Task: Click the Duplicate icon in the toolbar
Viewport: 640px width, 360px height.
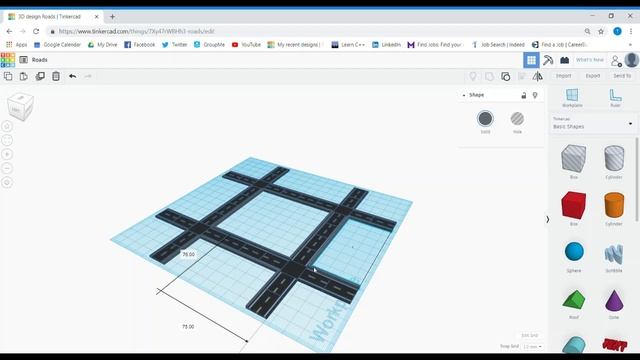Action: coord(40,76)
